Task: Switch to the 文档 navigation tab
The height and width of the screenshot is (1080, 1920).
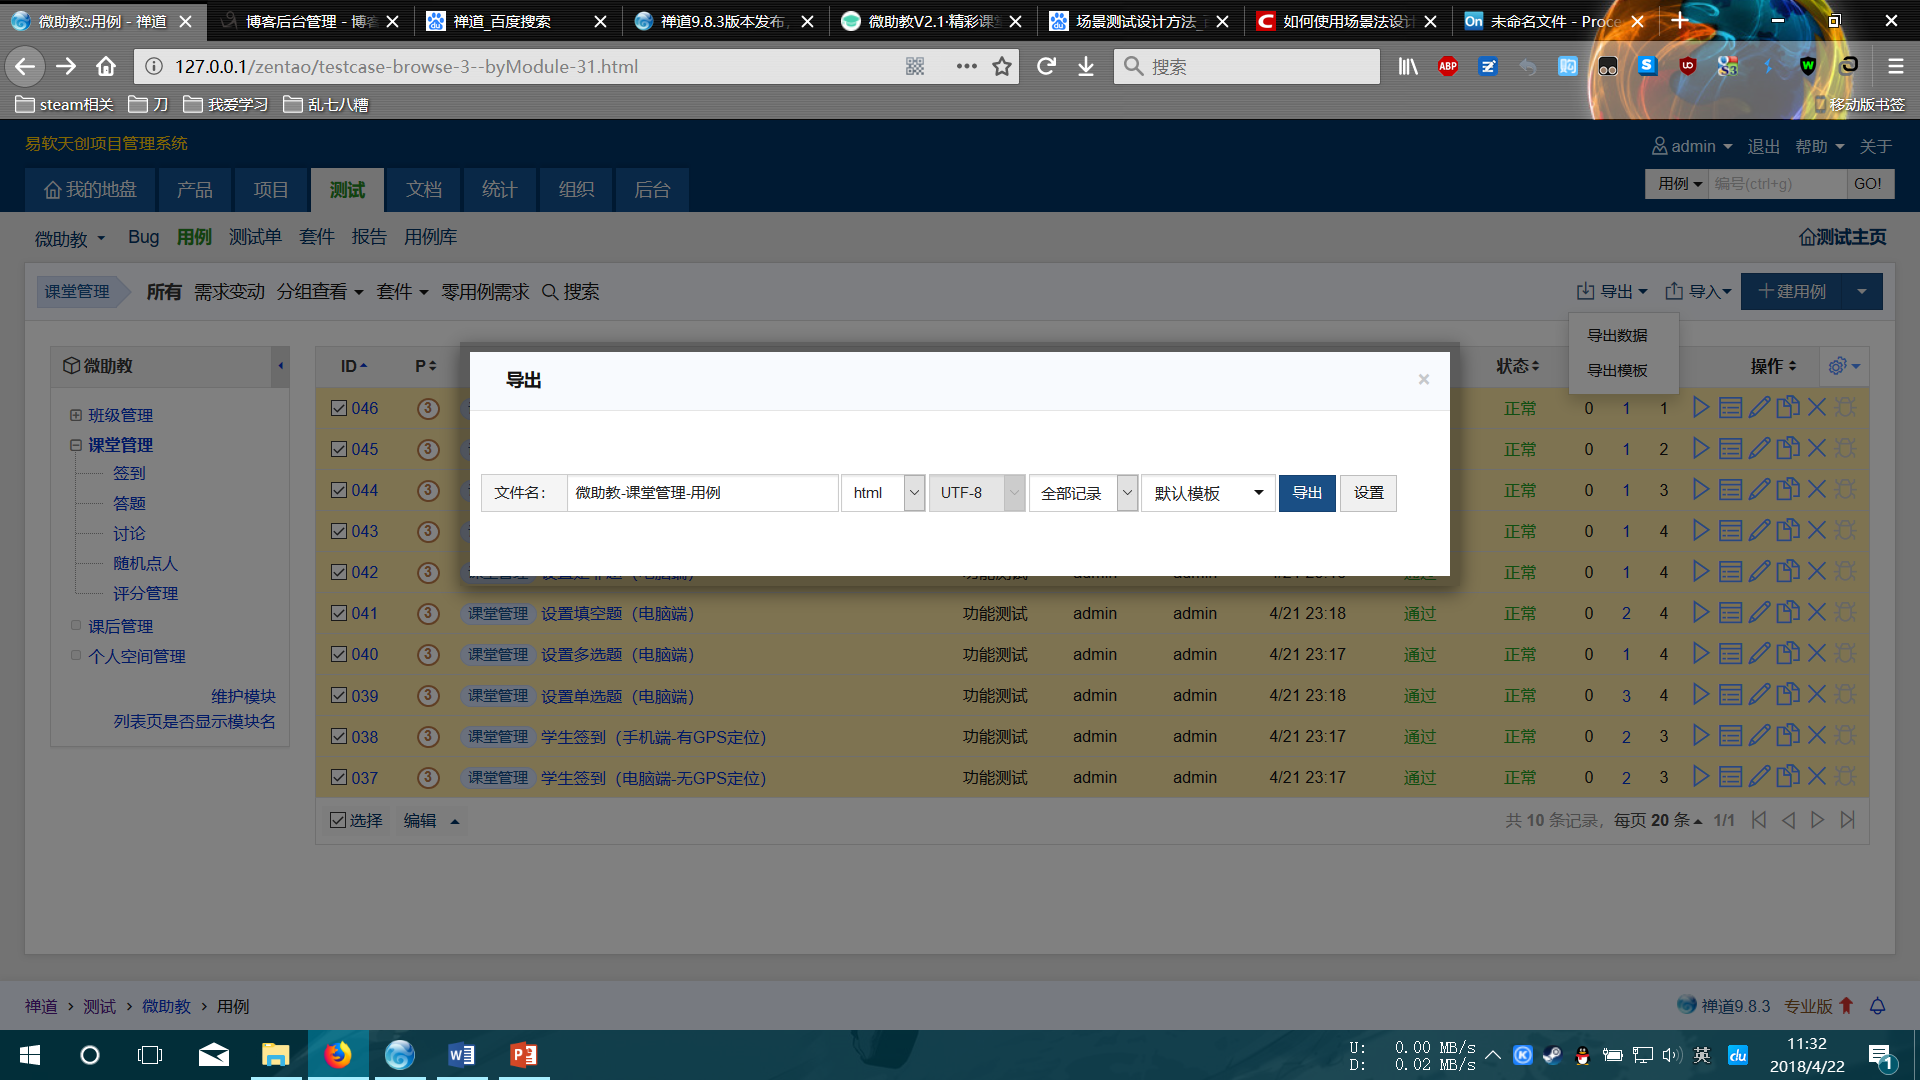Action: point(423,190)
